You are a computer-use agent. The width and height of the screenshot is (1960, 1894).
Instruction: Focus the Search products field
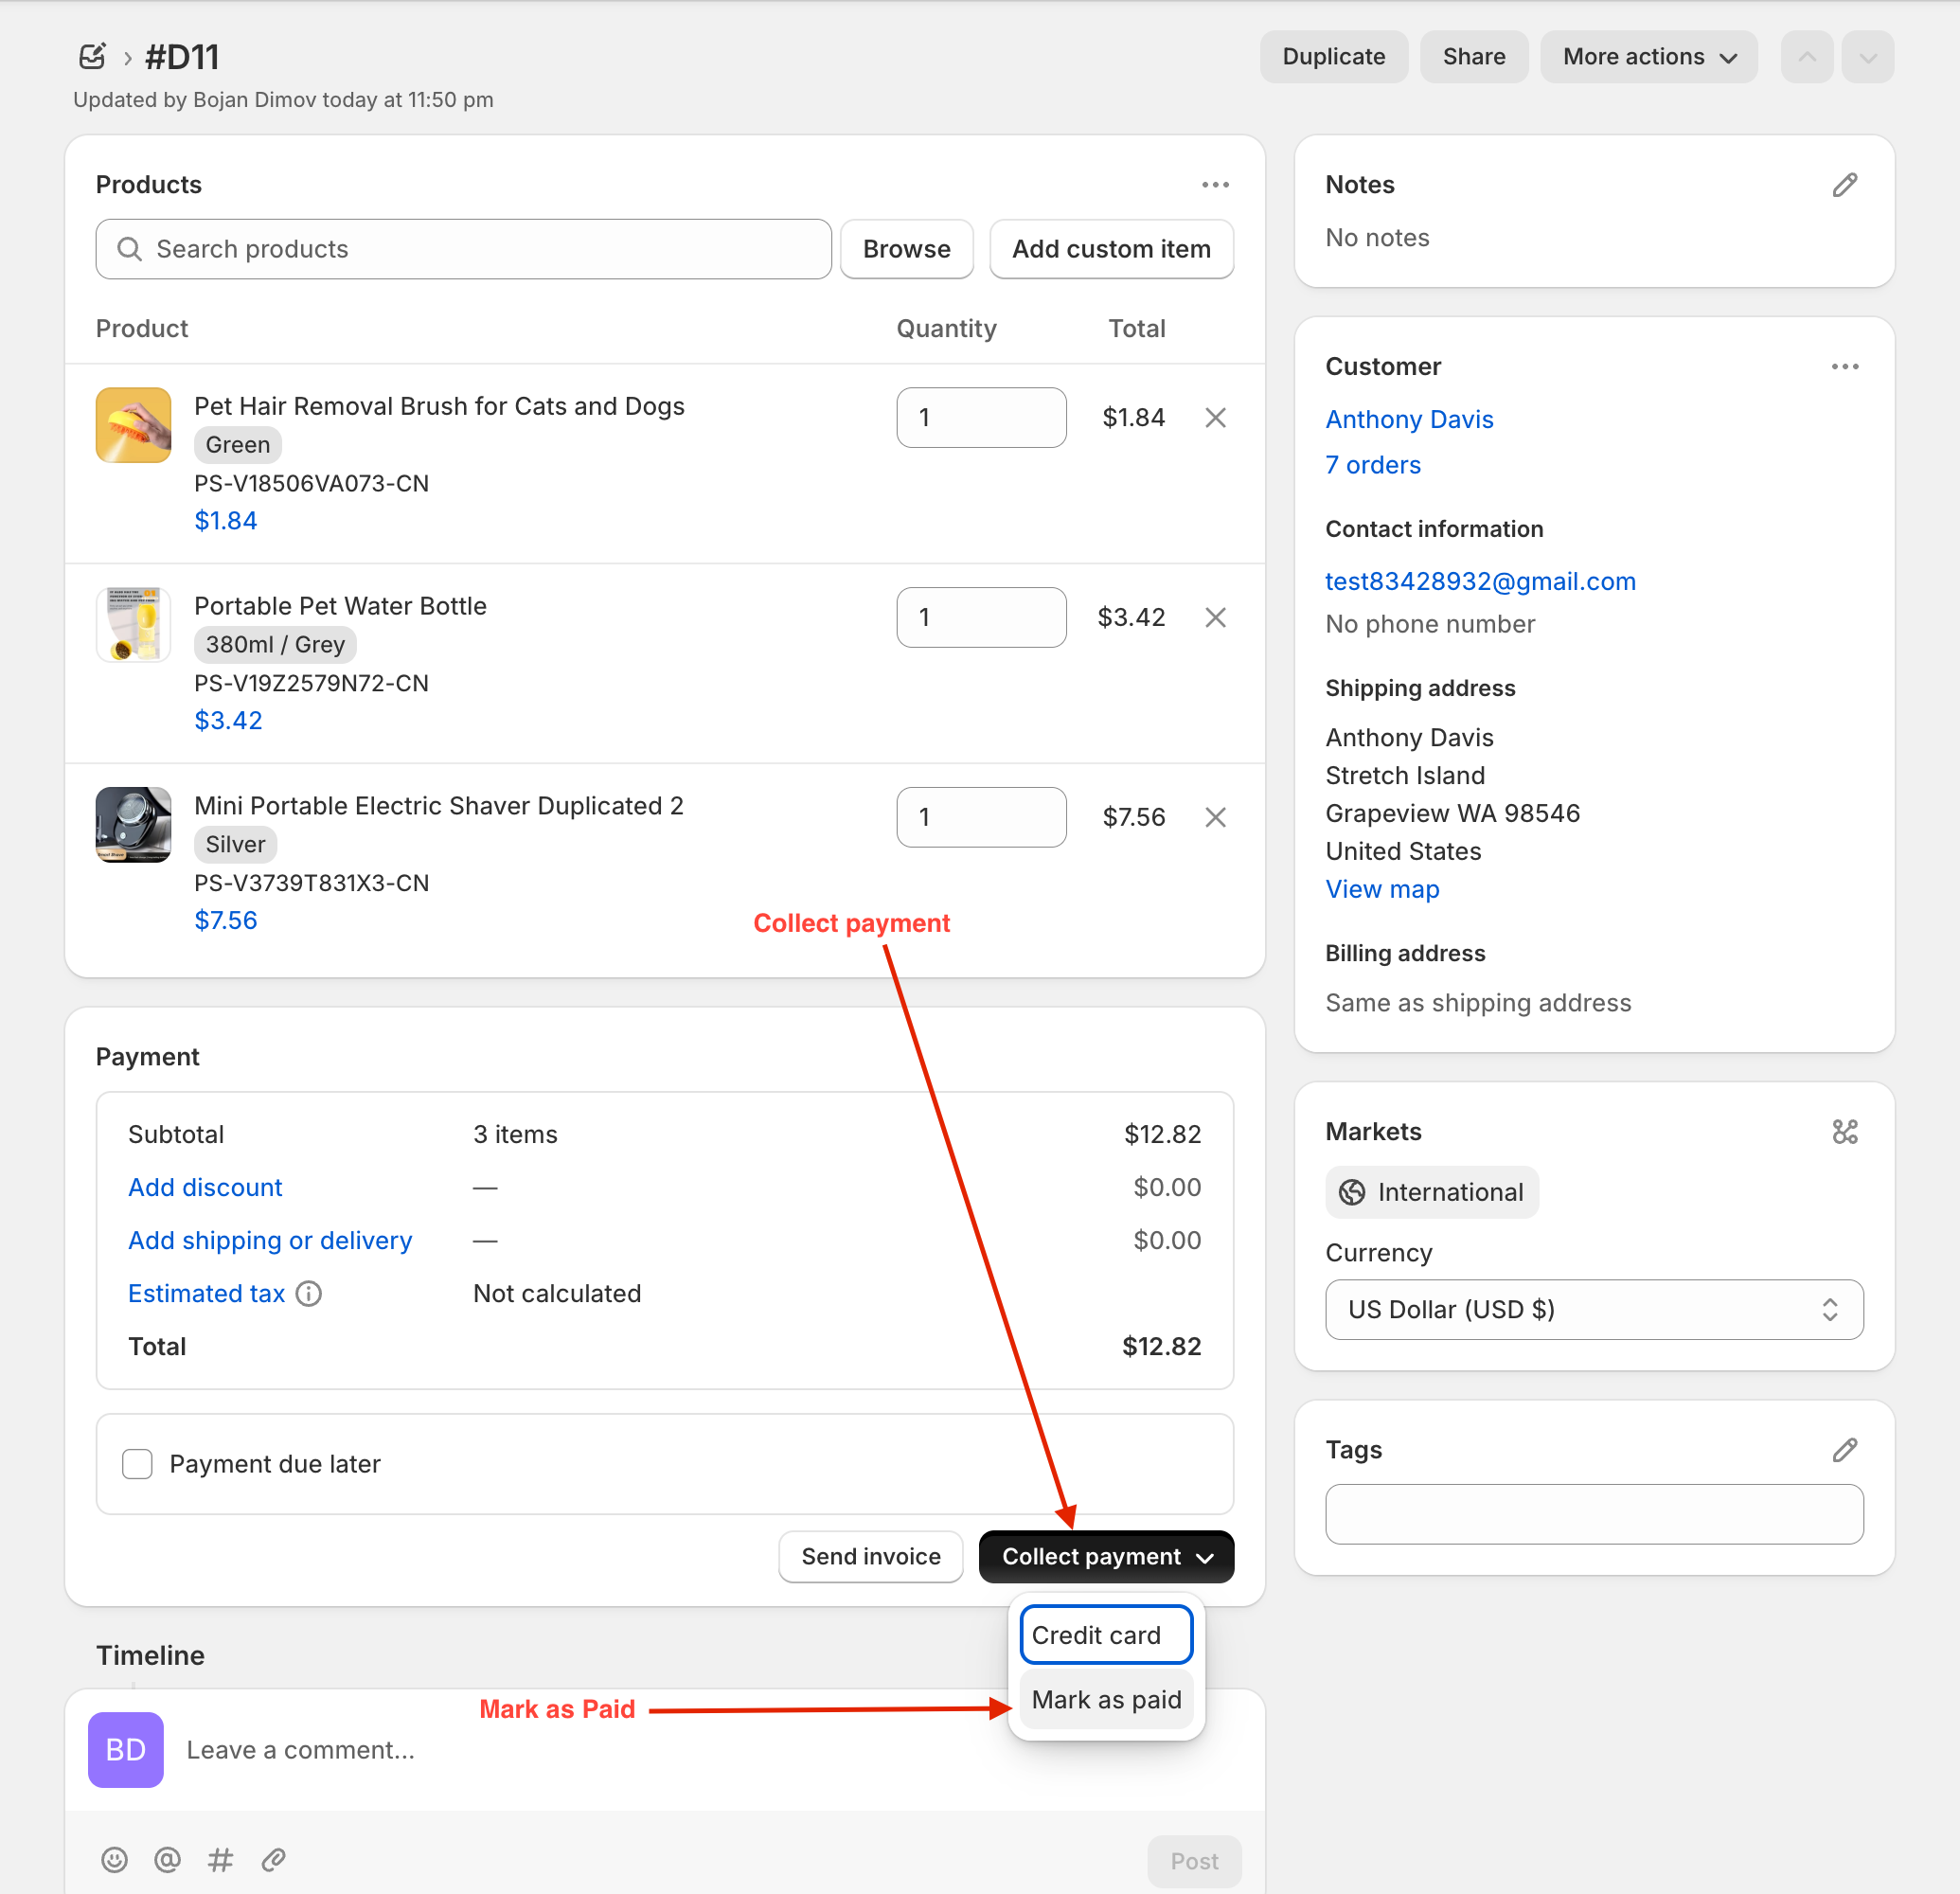pyautogui.click(x=463, y=249)
